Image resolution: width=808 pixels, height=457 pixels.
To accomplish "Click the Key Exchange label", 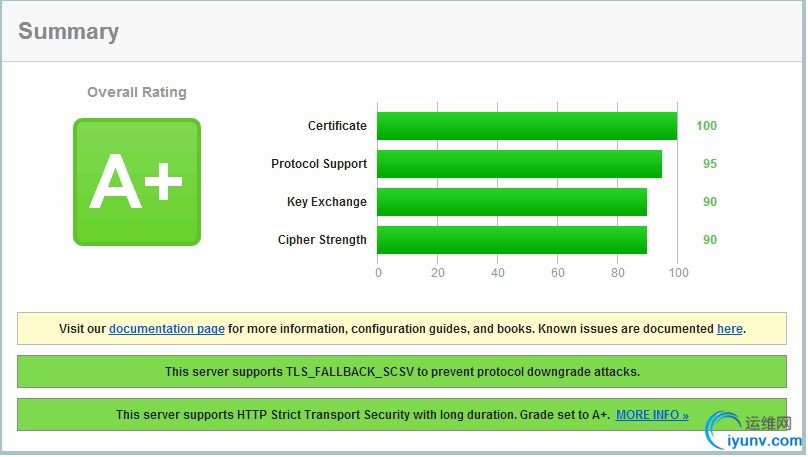I will click(327, 202).
